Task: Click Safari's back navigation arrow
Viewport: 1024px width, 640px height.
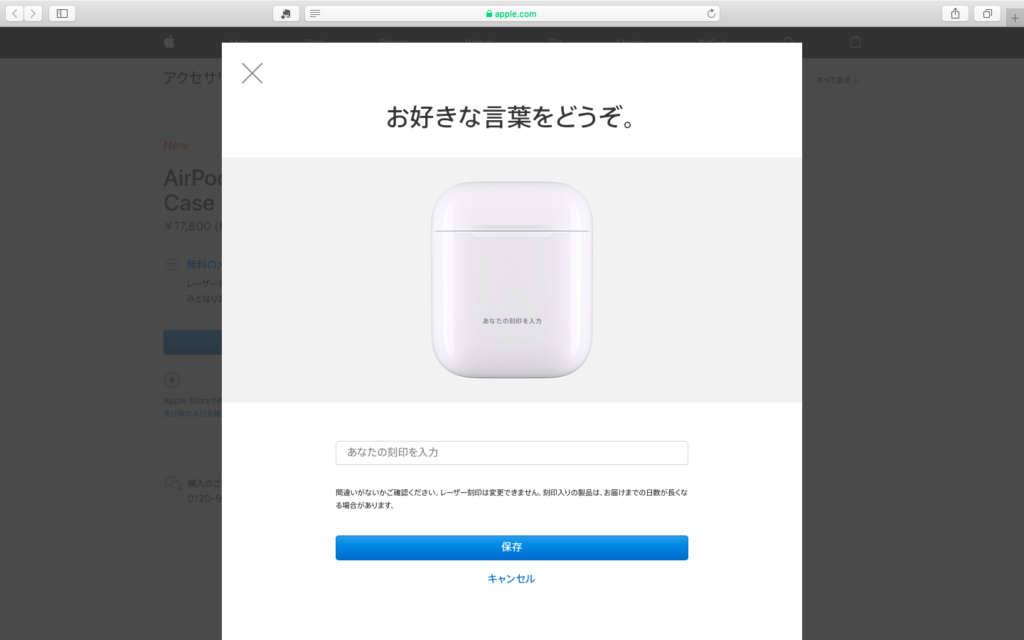Action: click(15, 13)
